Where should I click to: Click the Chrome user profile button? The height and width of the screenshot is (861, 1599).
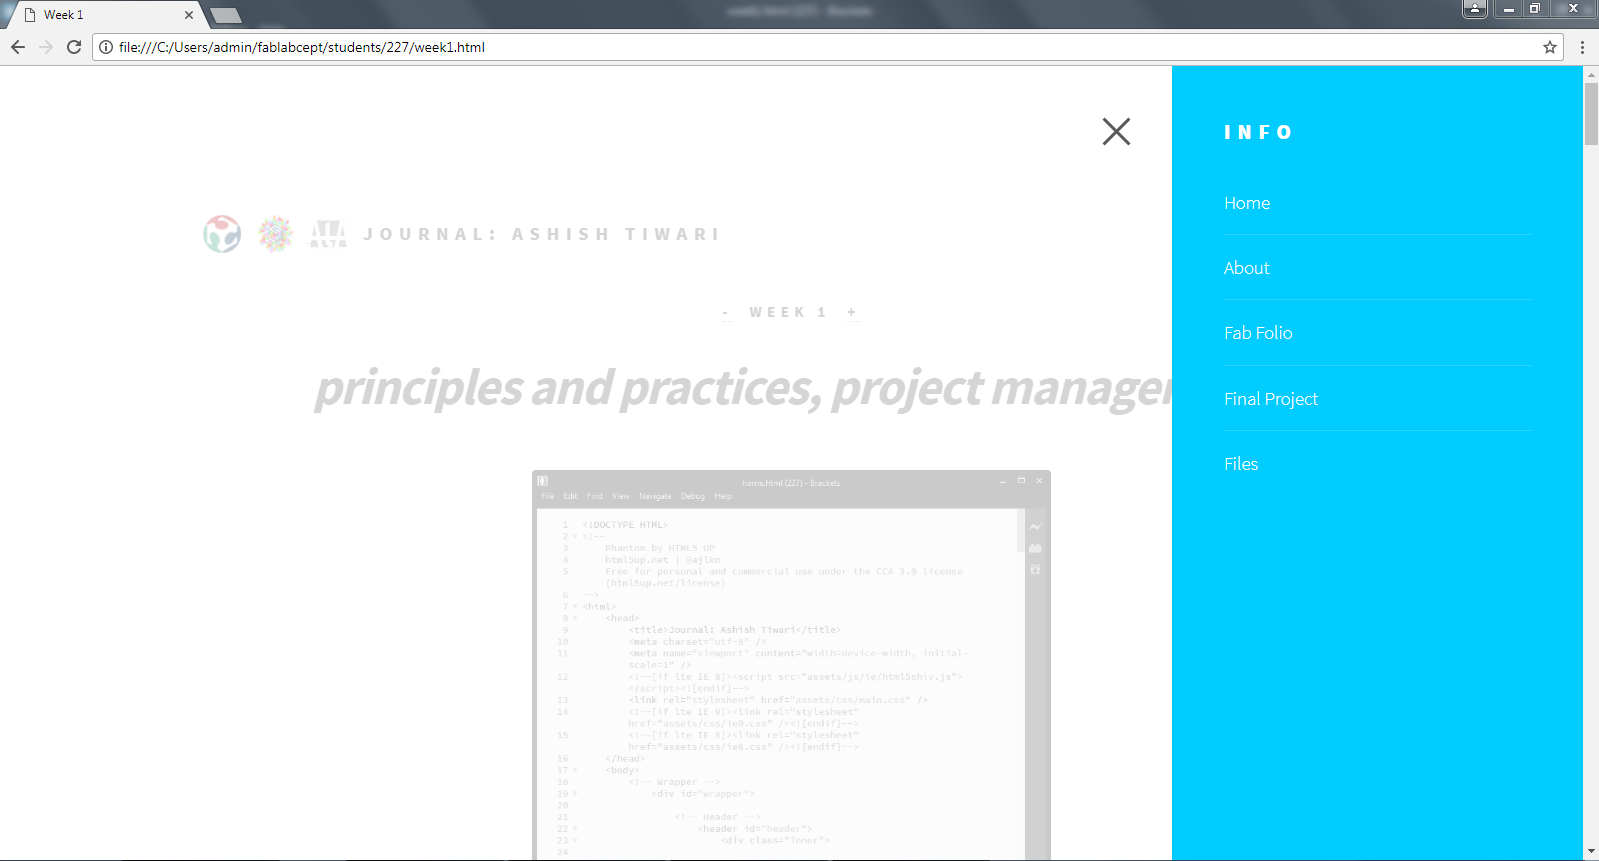point(1475,9)
